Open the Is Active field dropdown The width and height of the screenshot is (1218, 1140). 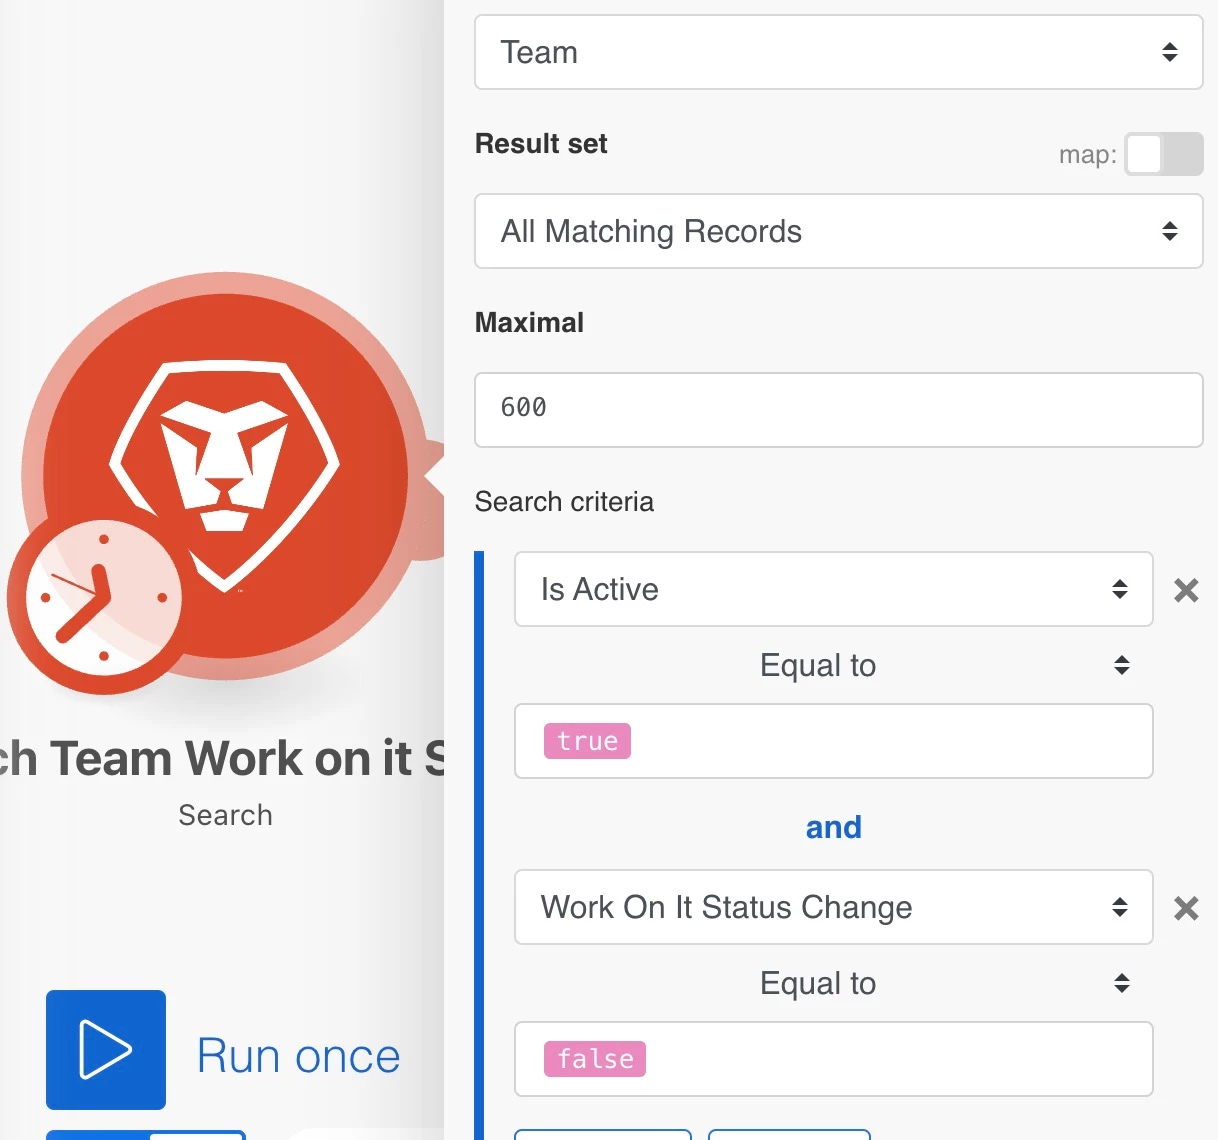tap(833, 589)
